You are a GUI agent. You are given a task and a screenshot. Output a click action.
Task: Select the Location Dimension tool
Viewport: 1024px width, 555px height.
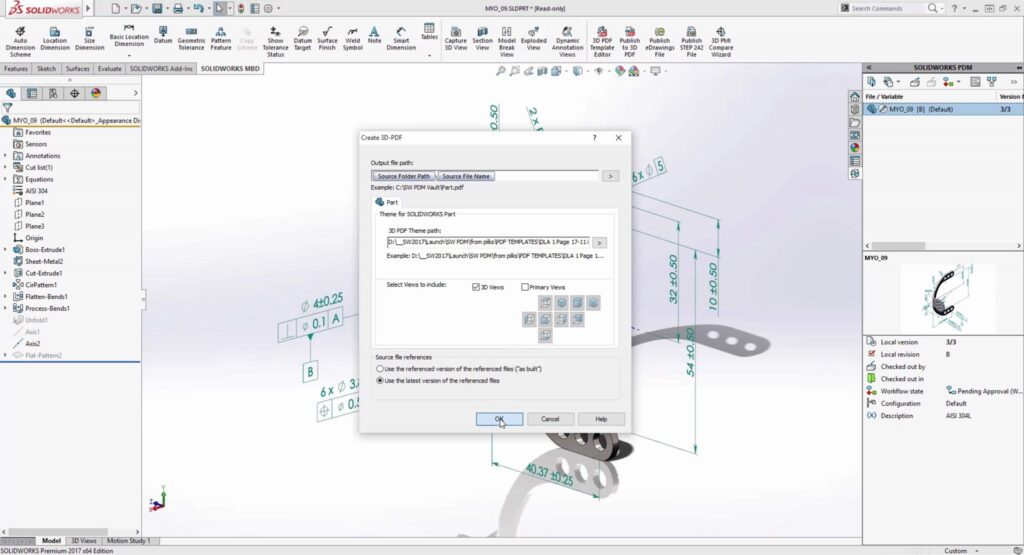coord(55,39)
